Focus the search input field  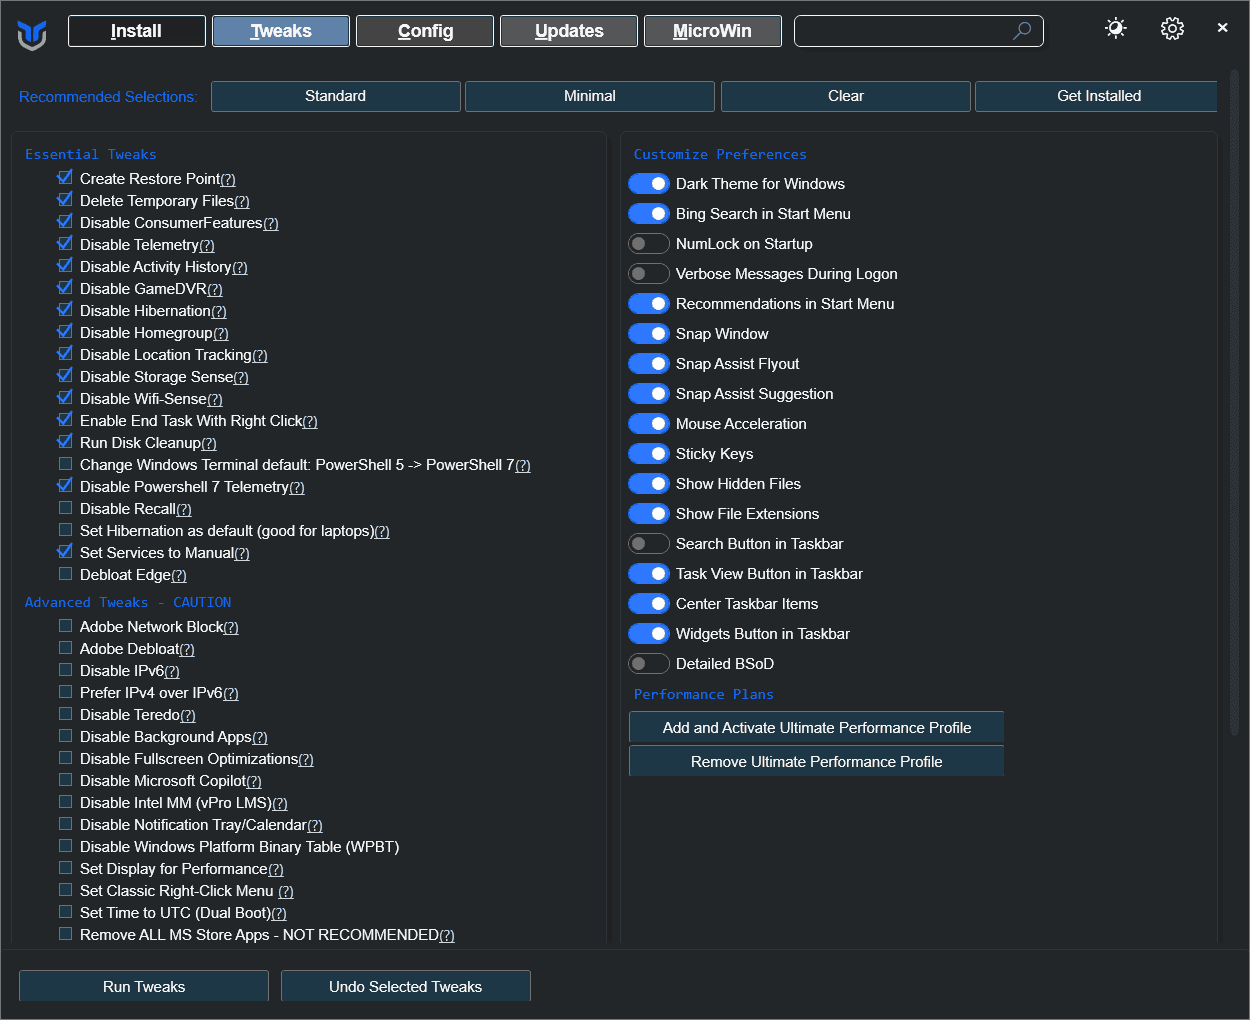pyautogui.click(x=900, y=31)
